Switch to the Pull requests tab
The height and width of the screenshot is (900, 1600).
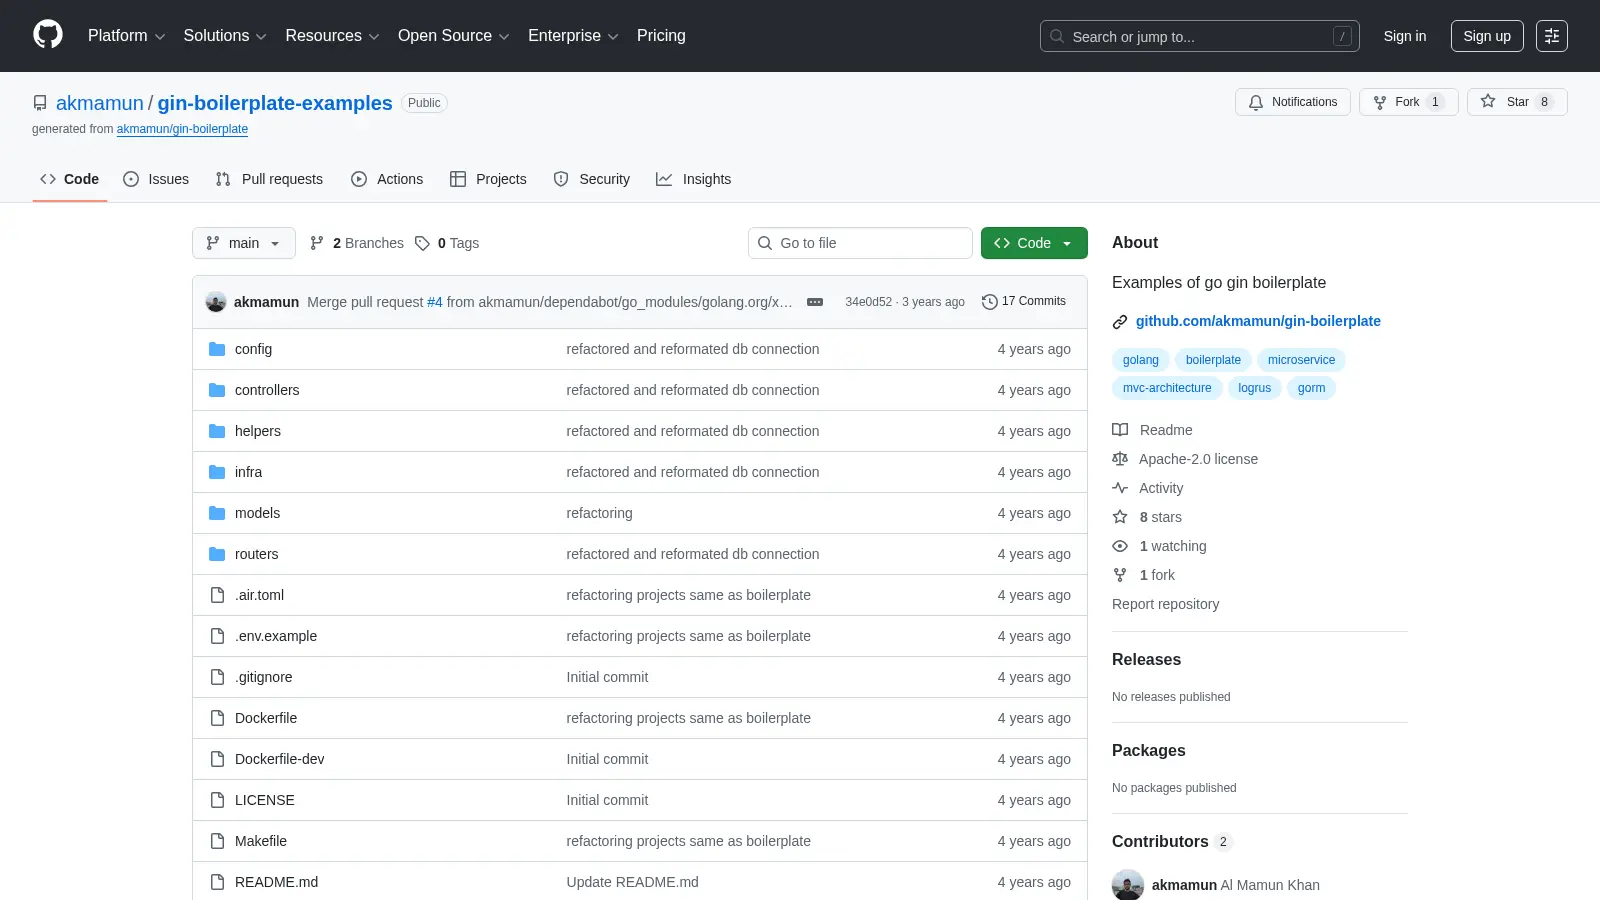pos(269,179)
